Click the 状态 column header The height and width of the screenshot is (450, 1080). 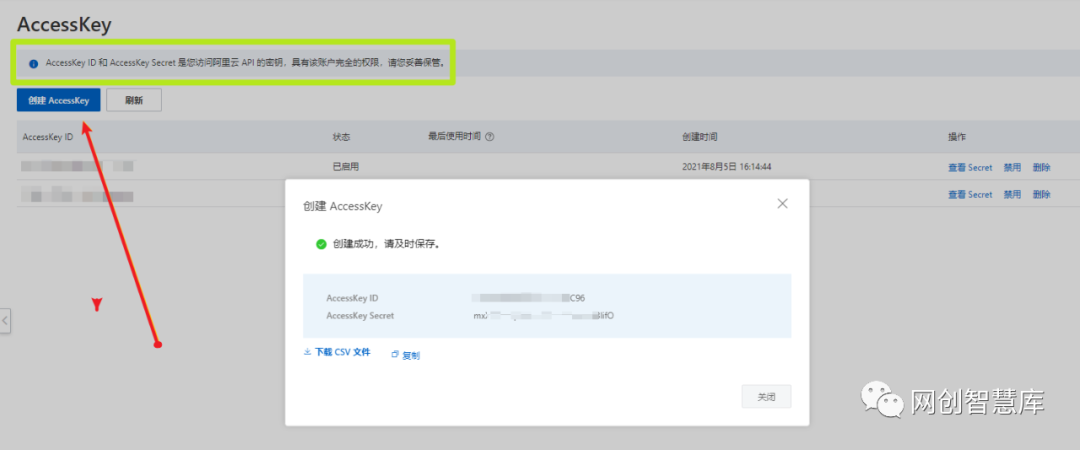(341, 137)
